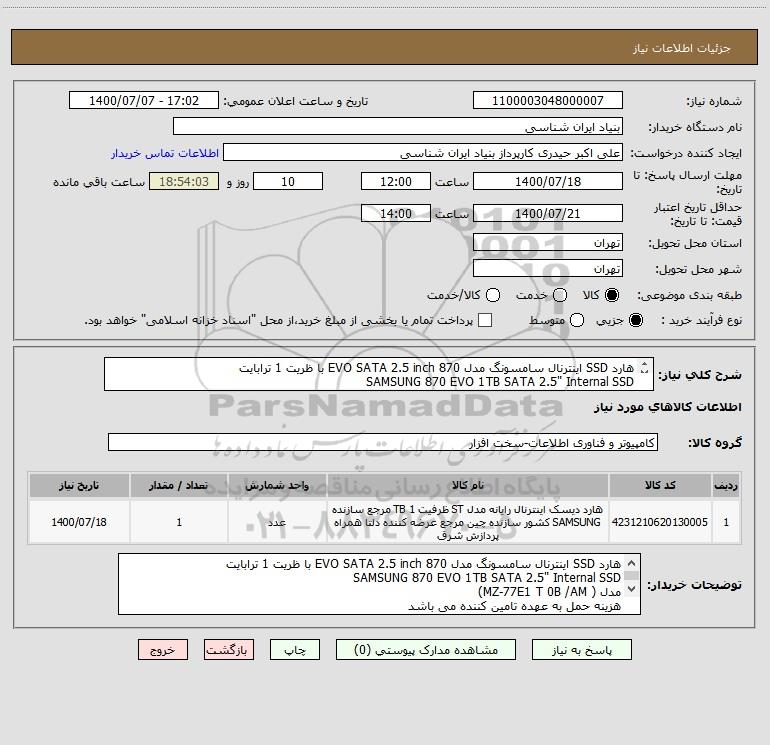Click the بازگشت back button
The width and height of the screenshot is (770, 745).
coord(229,650)
